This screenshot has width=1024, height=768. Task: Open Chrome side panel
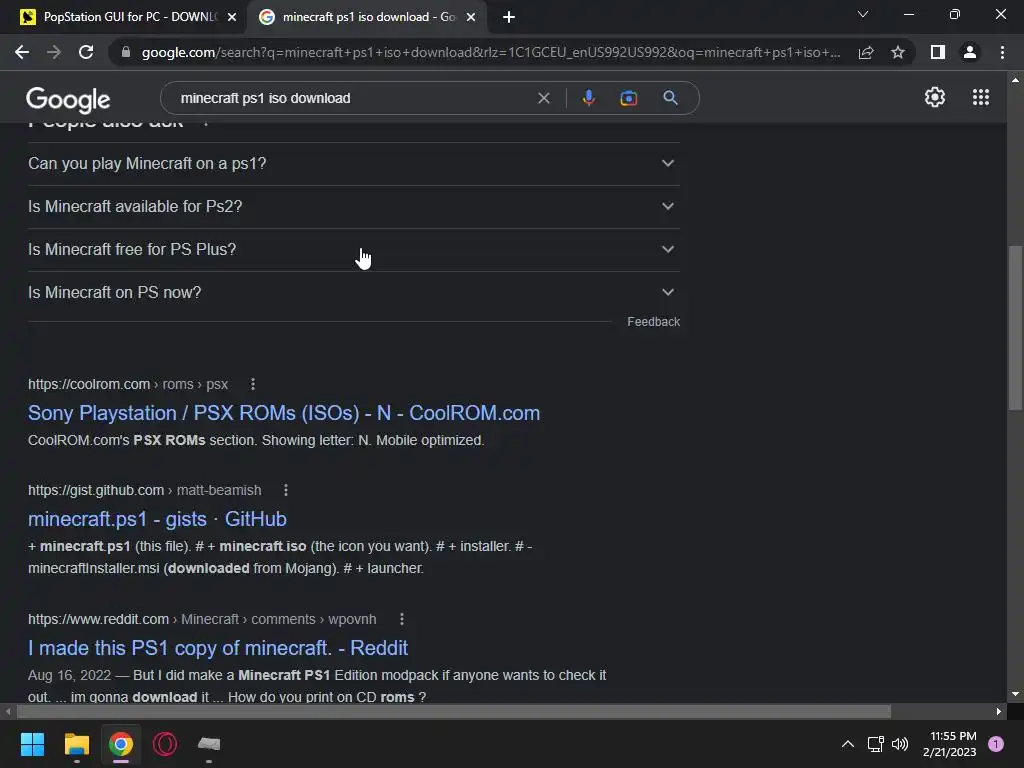tap(938, 52)
